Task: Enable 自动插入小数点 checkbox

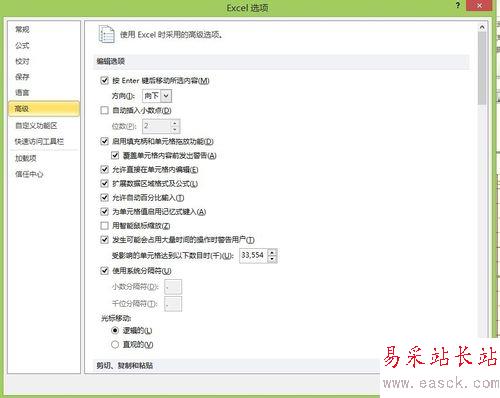Action: click(104, 110)
